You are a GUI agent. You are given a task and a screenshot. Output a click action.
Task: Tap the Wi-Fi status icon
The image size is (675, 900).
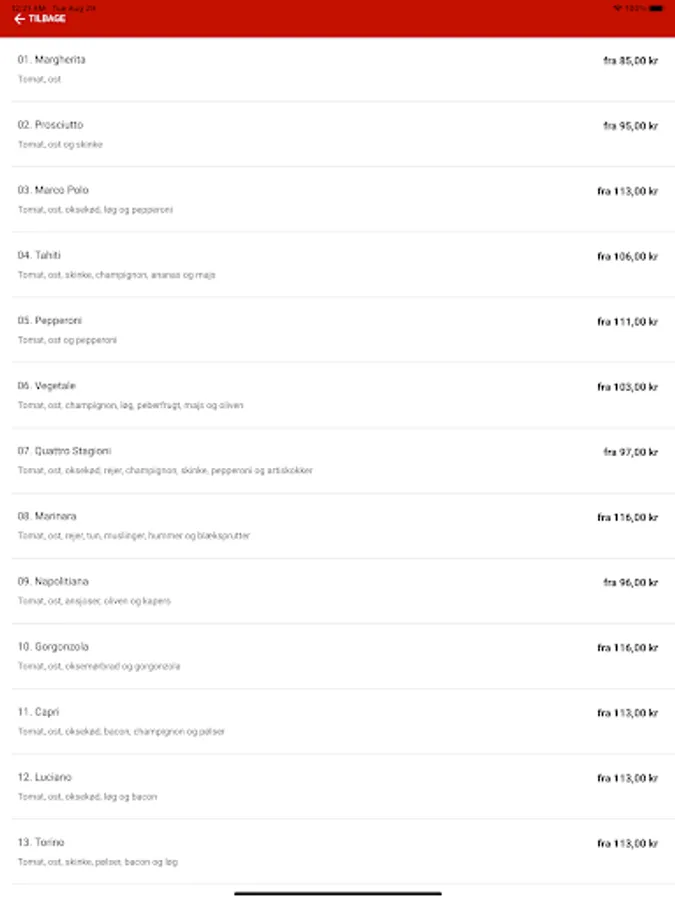[617, 8]
